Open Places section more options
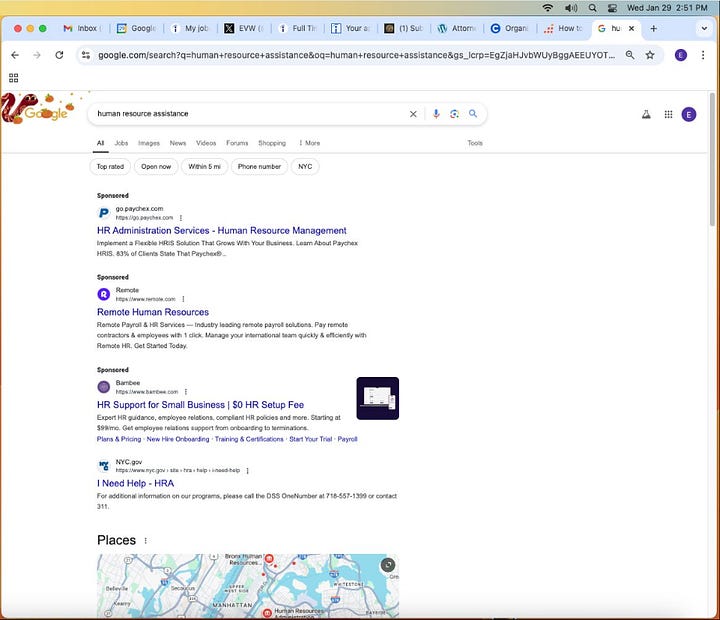720x620 pixels. [146, 541]
